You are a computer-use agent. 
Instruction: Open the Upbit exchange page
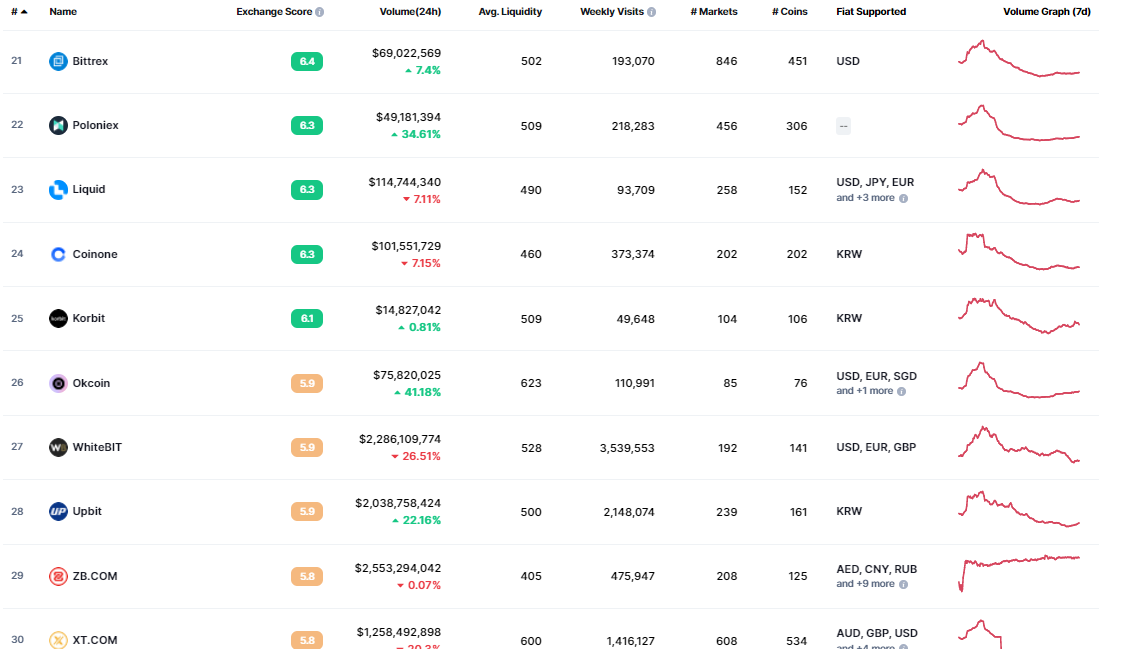coord(87,511)
